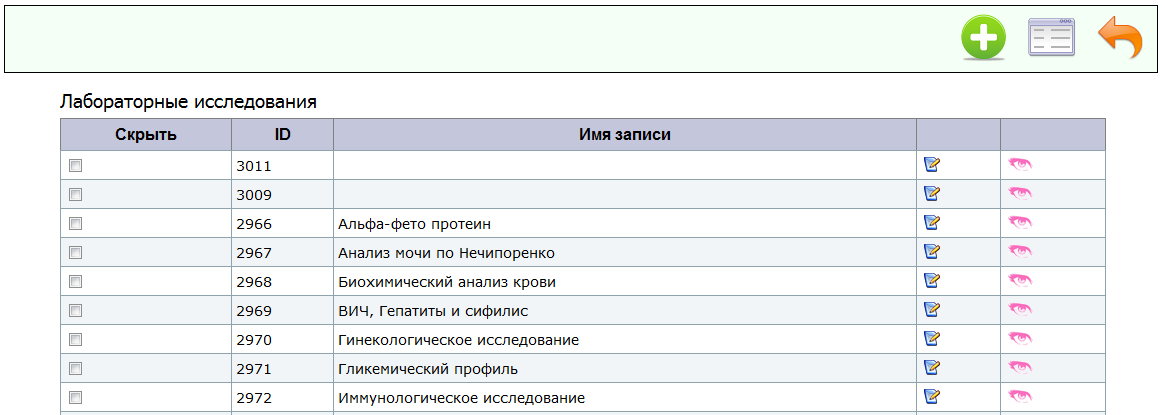Click the Имя записи column header
The image size is (1165, 415).
[624, 135]
